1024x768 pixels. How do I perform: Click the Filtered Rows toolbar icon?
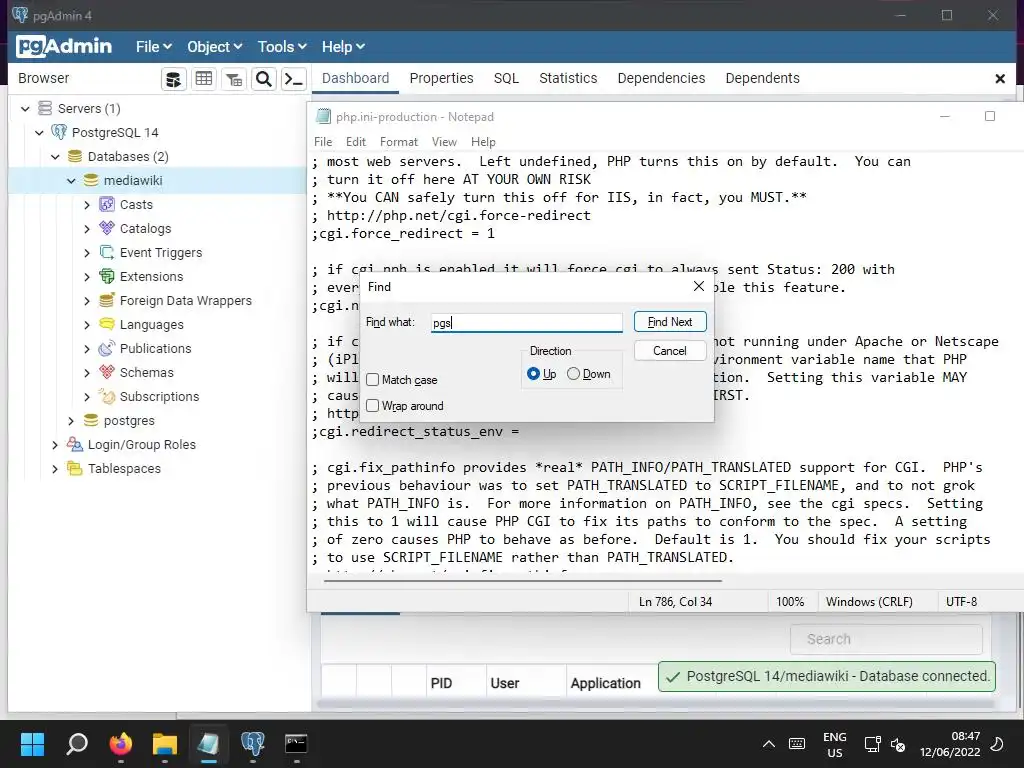(x=234, y=79)
